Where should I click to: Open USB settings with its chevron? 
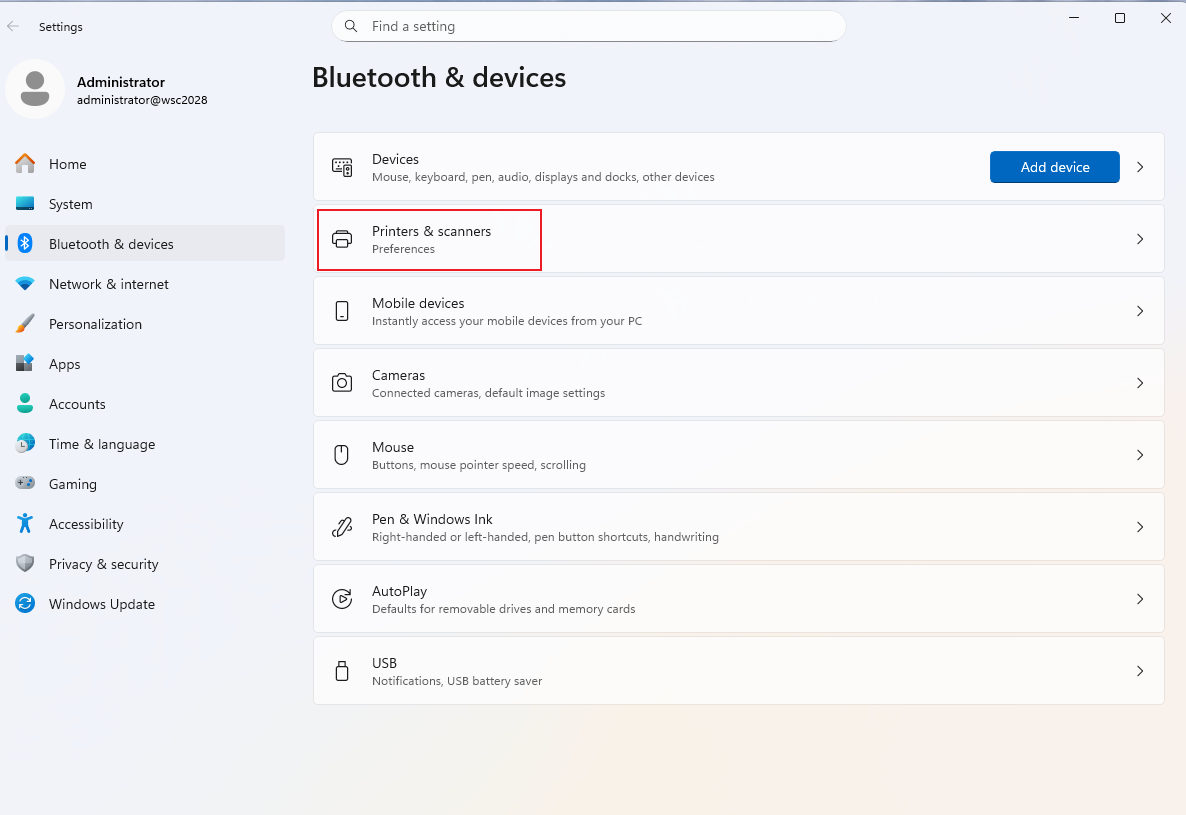click(x=1140, y=671)
